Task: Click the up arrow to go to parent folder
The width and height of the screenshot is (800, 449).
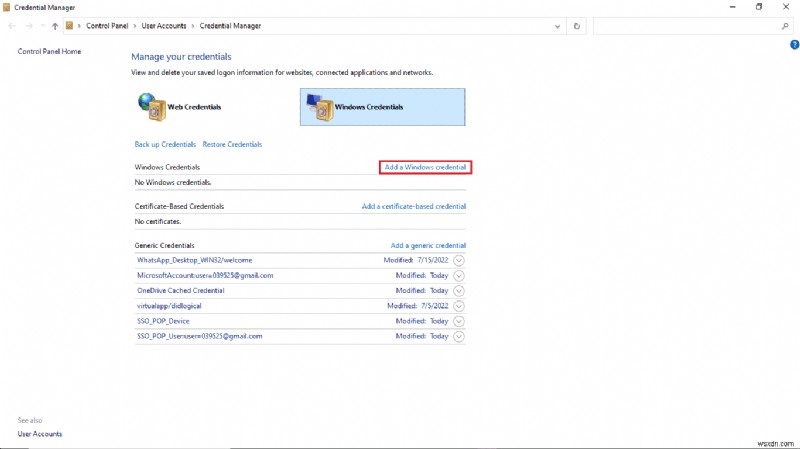Action: point(55,26)
